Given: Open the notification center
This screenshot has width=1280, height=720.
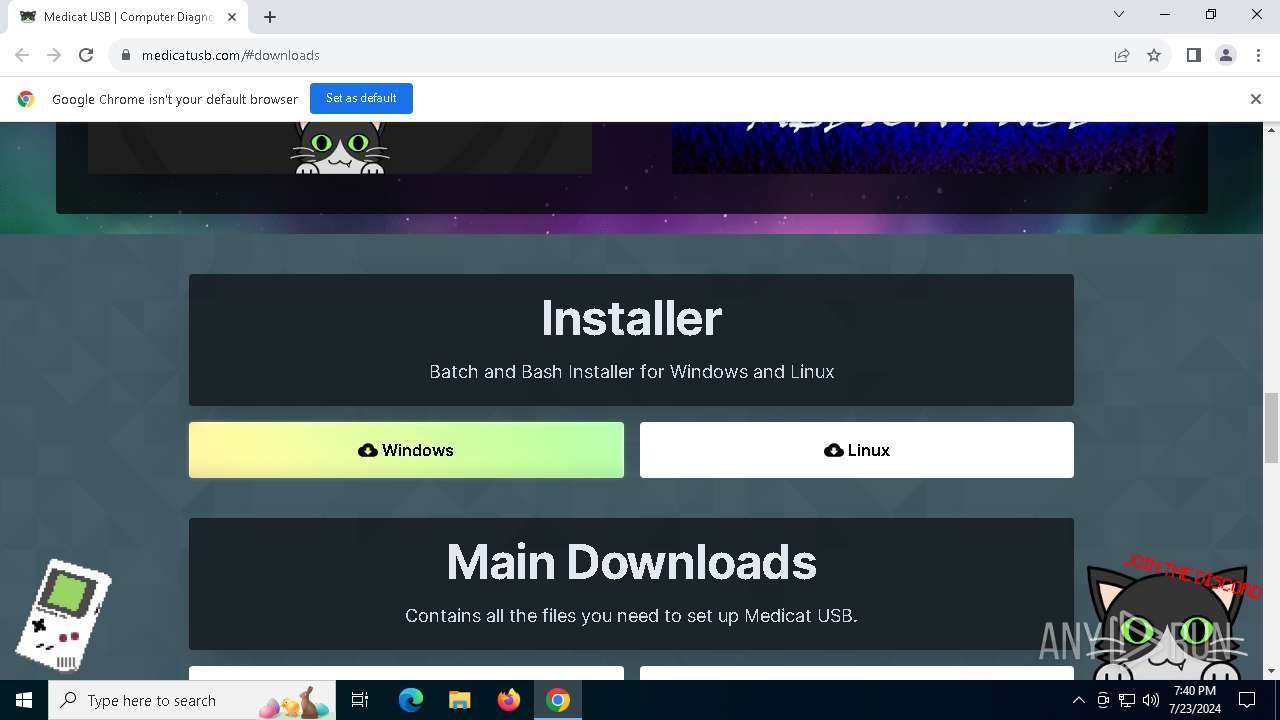Looking at the screenshot, I should pos(1248,700).
